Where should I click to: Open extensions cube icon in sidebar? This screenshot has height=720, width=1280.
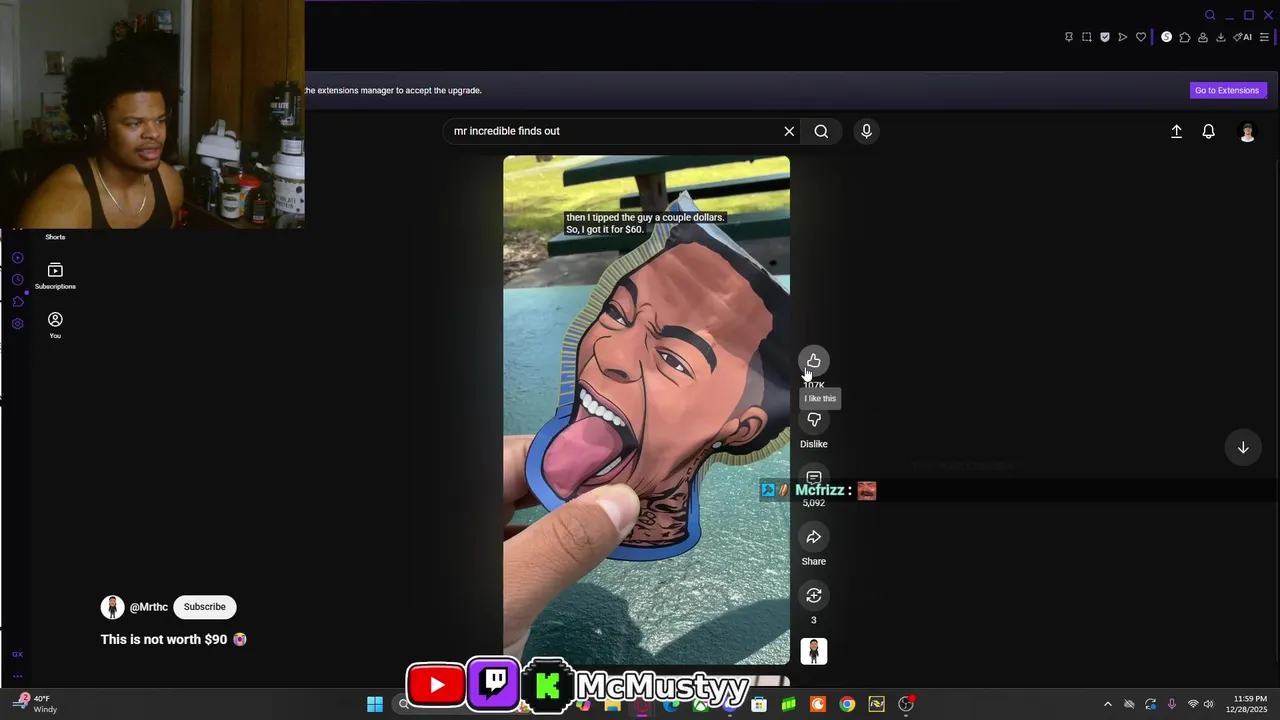pos(17,301)
